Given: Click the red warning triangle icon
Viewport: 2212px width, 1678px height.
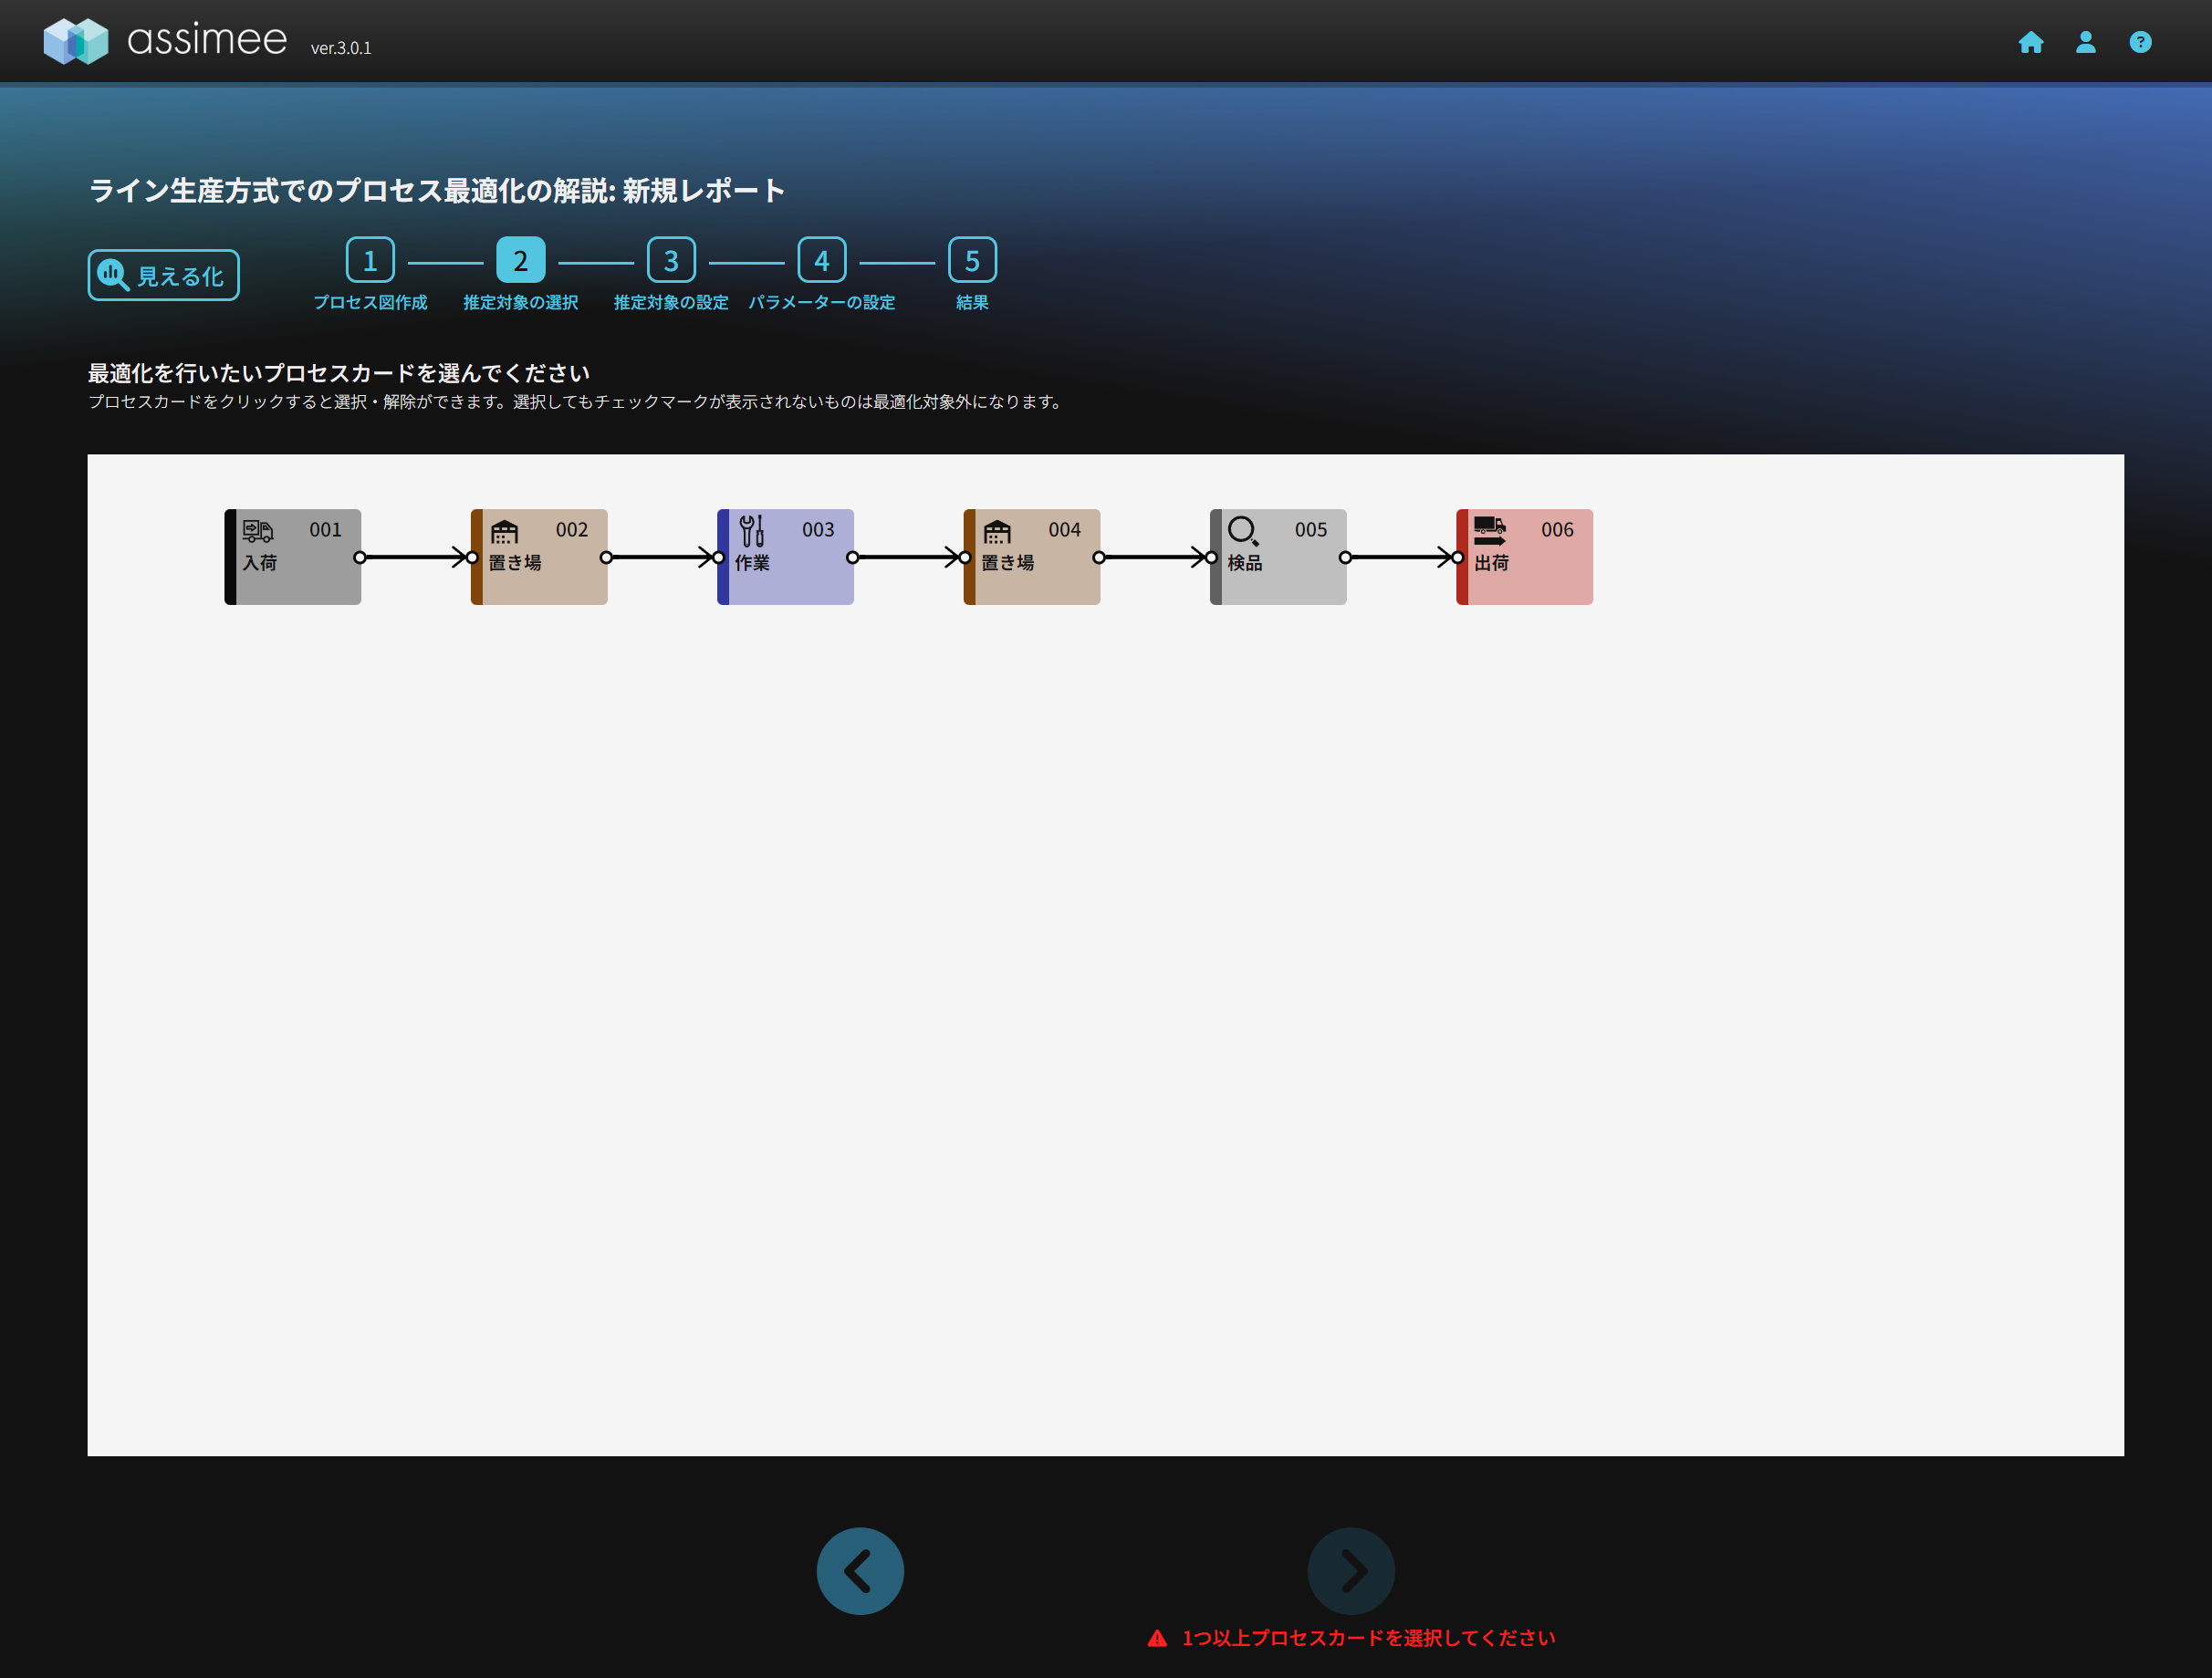Looking at the screenshot, I should click(1157, 1638).
